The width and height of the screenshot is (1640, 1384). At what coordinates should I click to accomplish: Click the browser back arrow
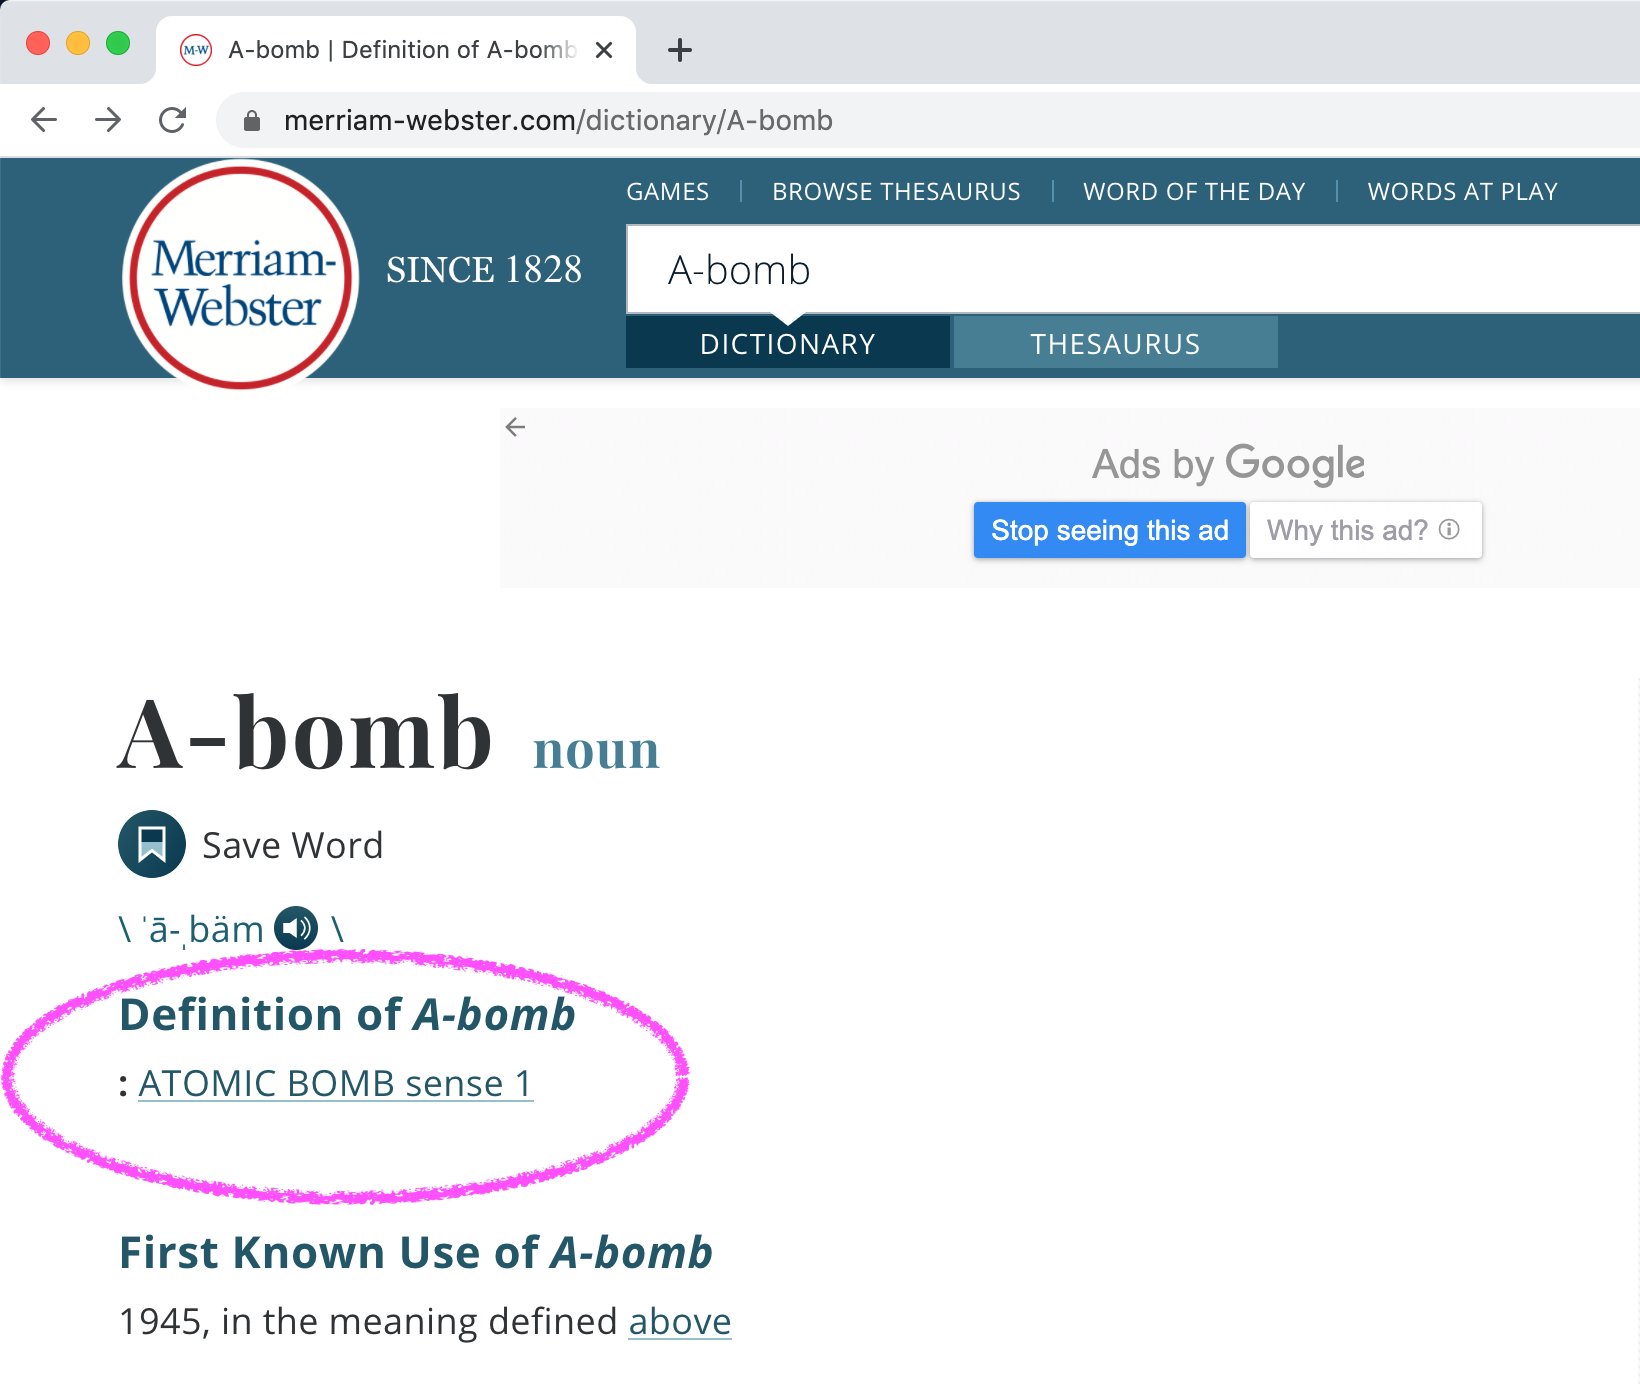(44, 120)
